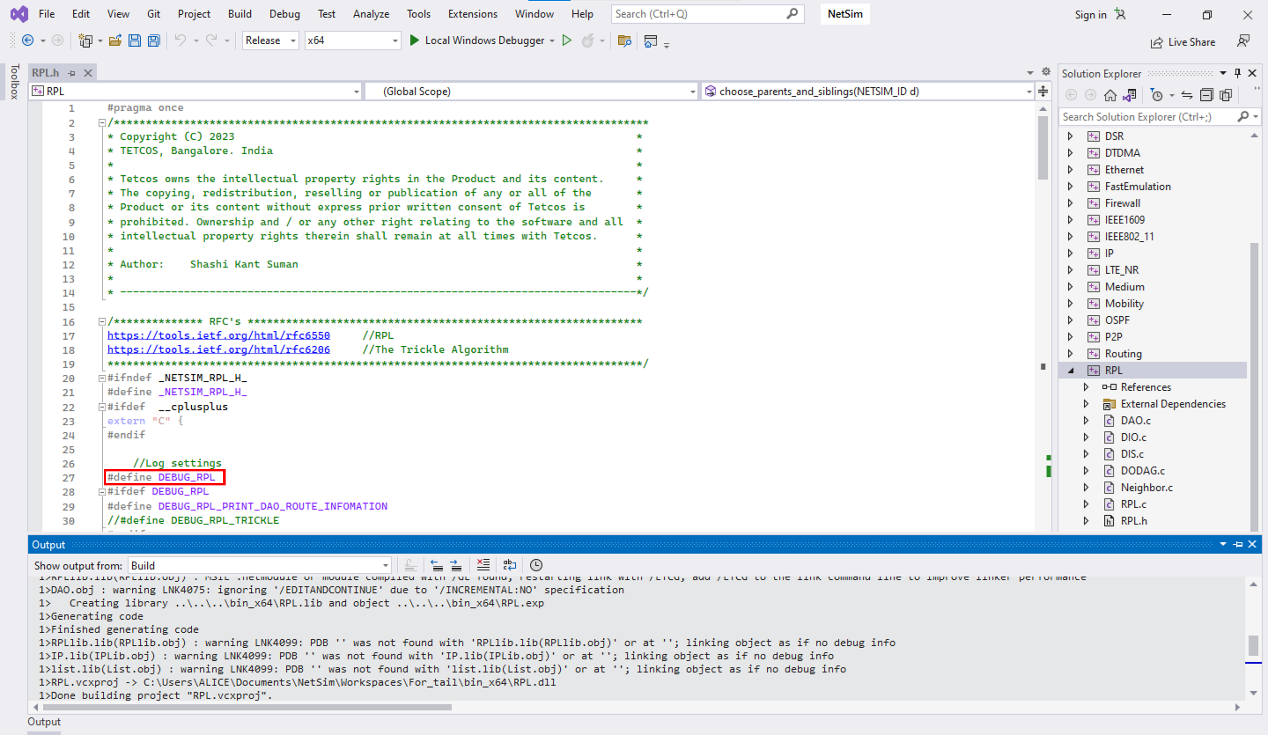Click the Save All toolbar icon
The width and height of the screenshot is (1268, 735).
pyautogui.click(x=154, y=41)
